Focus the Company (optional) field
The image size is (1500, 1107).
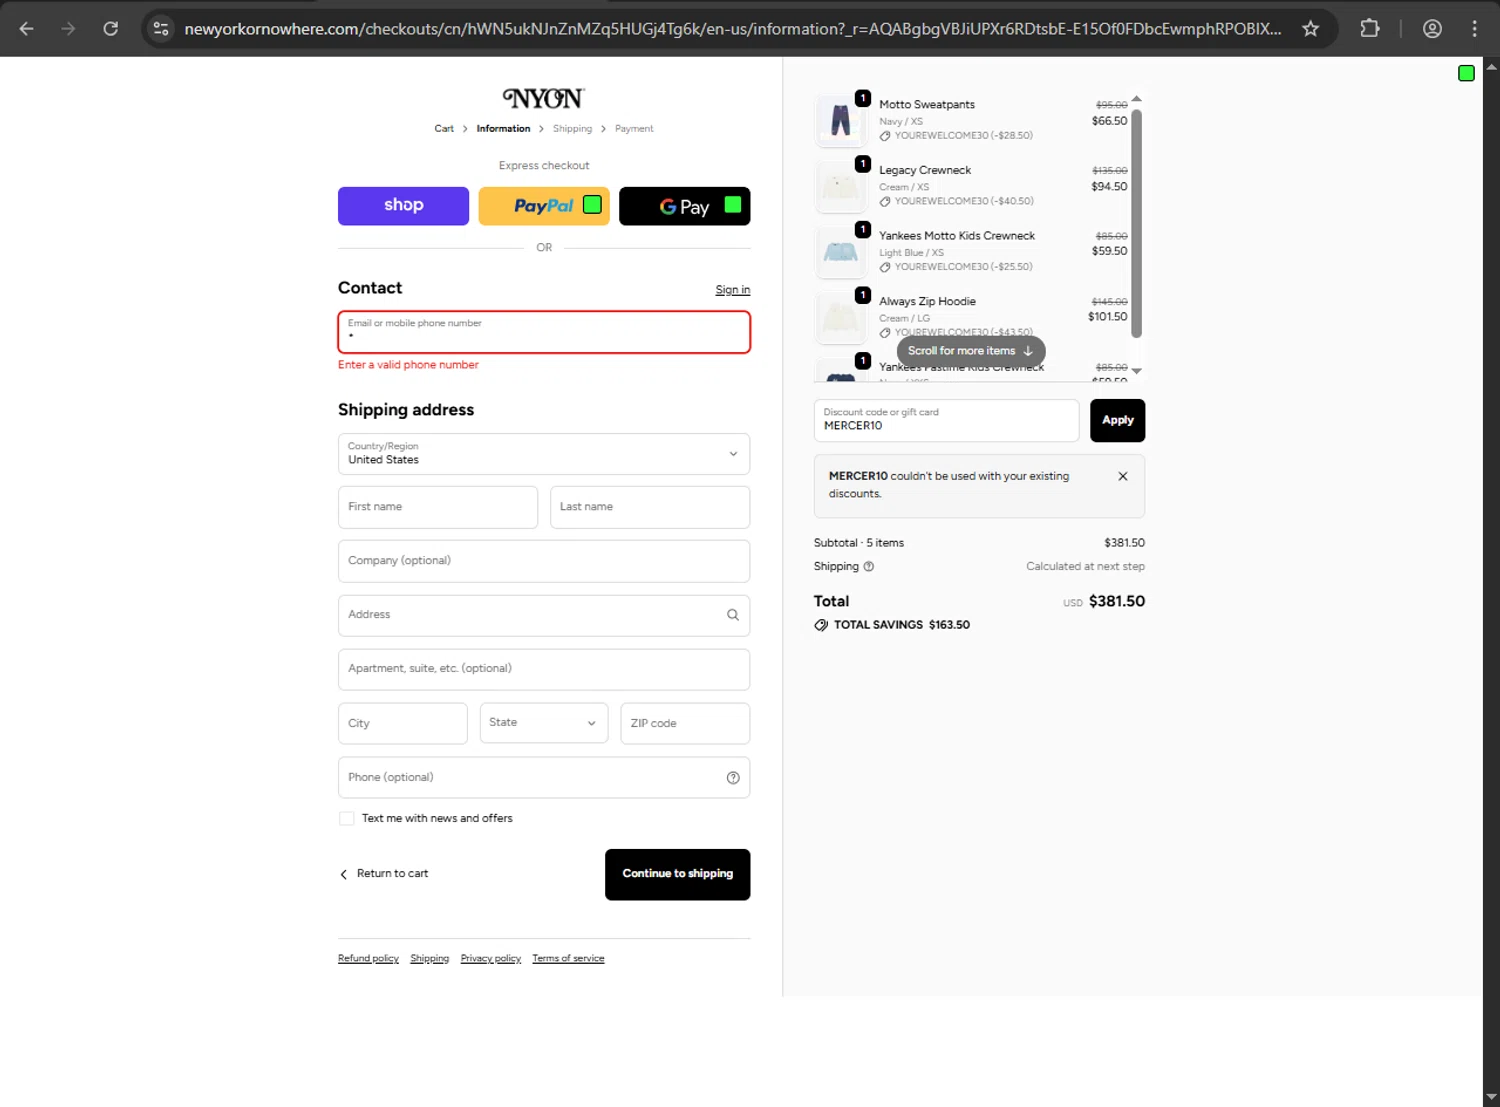click(544, 561)
